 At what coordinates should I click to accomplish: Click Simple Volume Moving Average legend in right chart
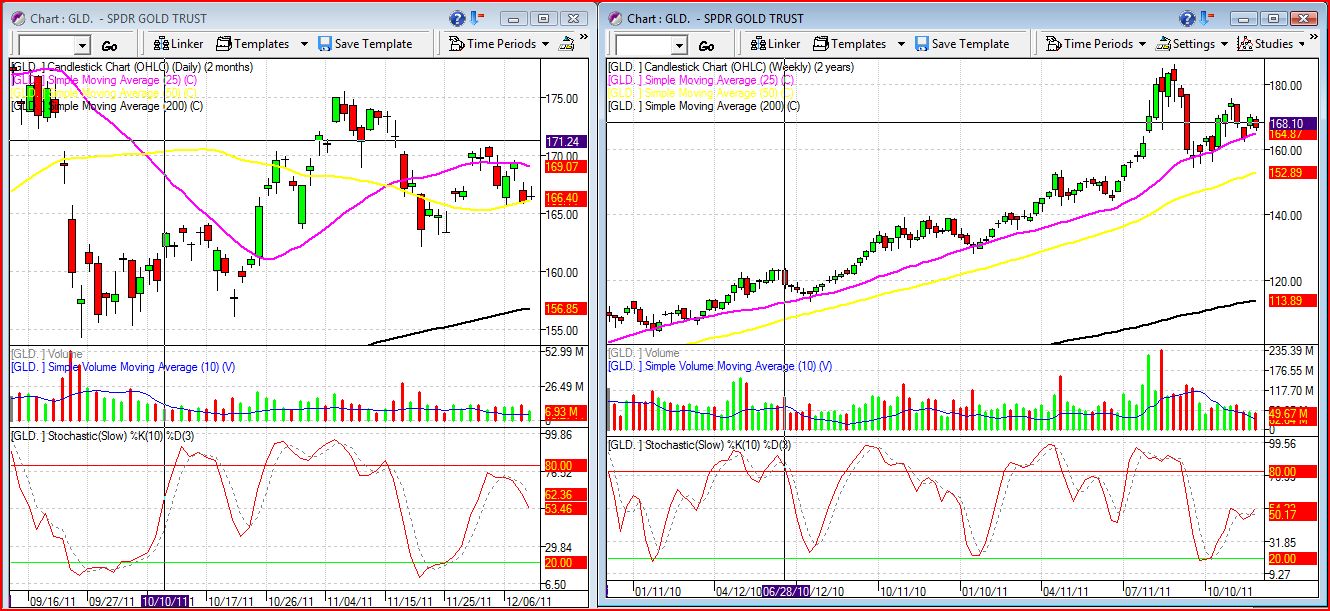(720, 366)
